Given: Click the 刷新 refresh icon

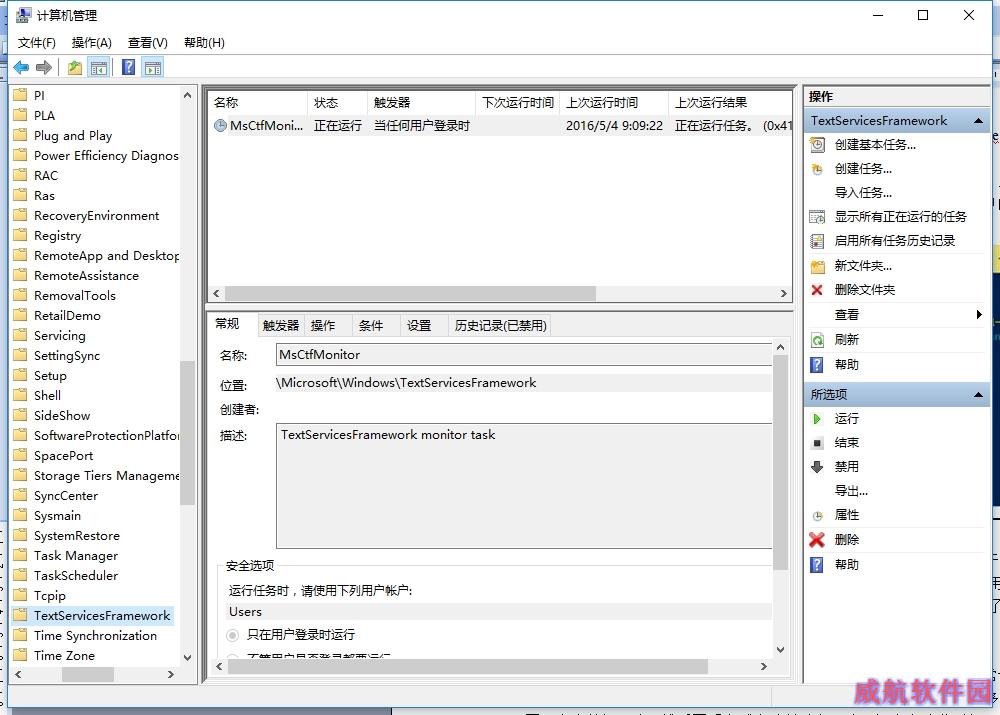Looking at the screenshot, I should [x=817, y=340].
